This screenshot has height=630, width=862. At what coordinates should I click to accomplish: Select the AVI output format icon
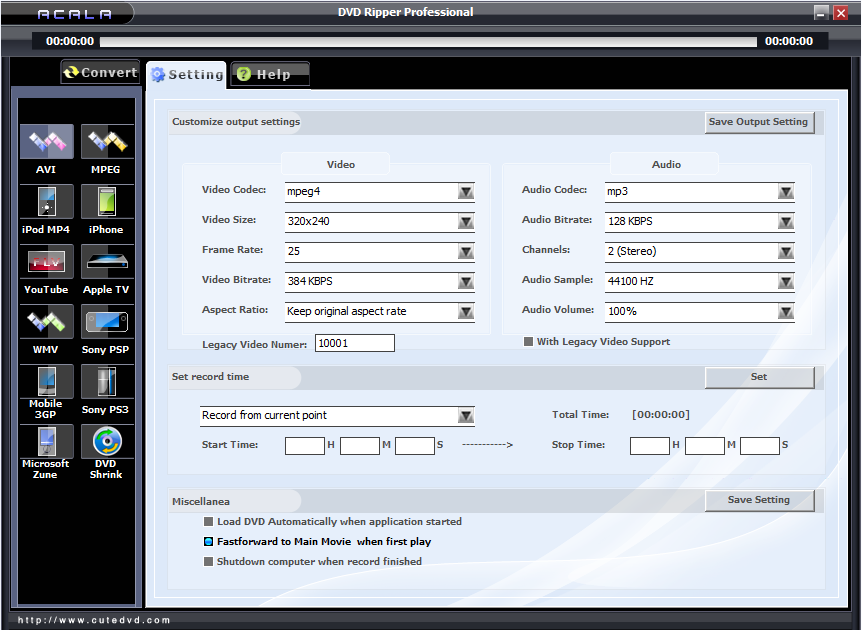[x=46, y=143]
